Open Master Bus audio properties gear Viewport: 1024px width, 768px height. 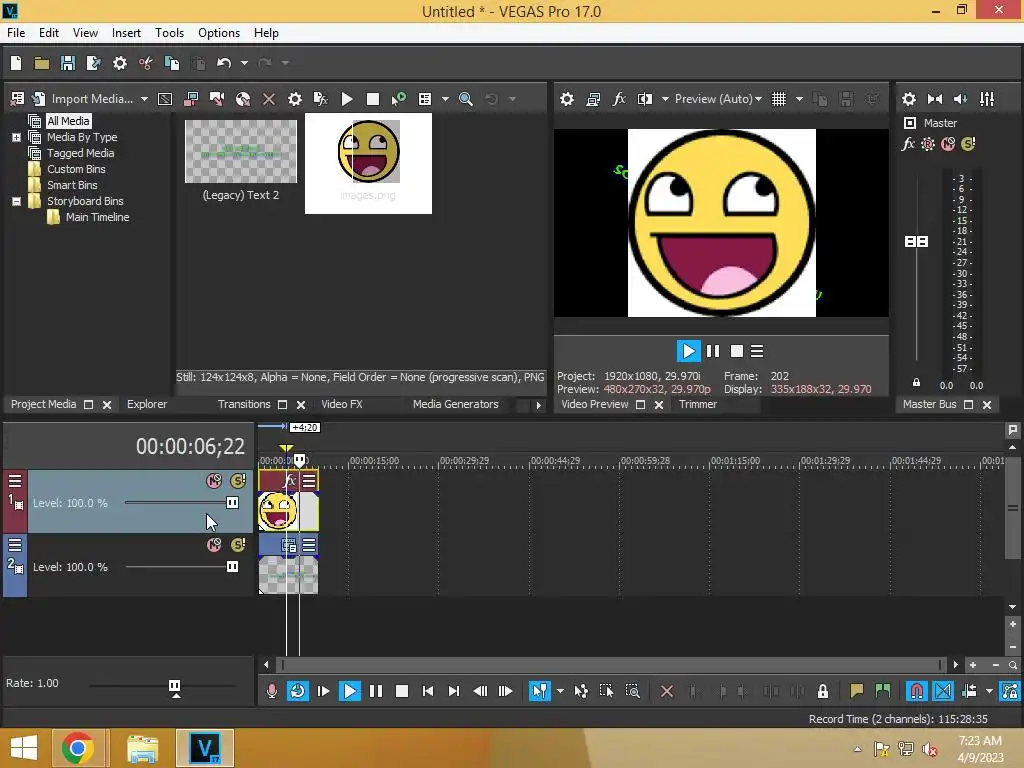pyautogui.click(x=908, y=99)
